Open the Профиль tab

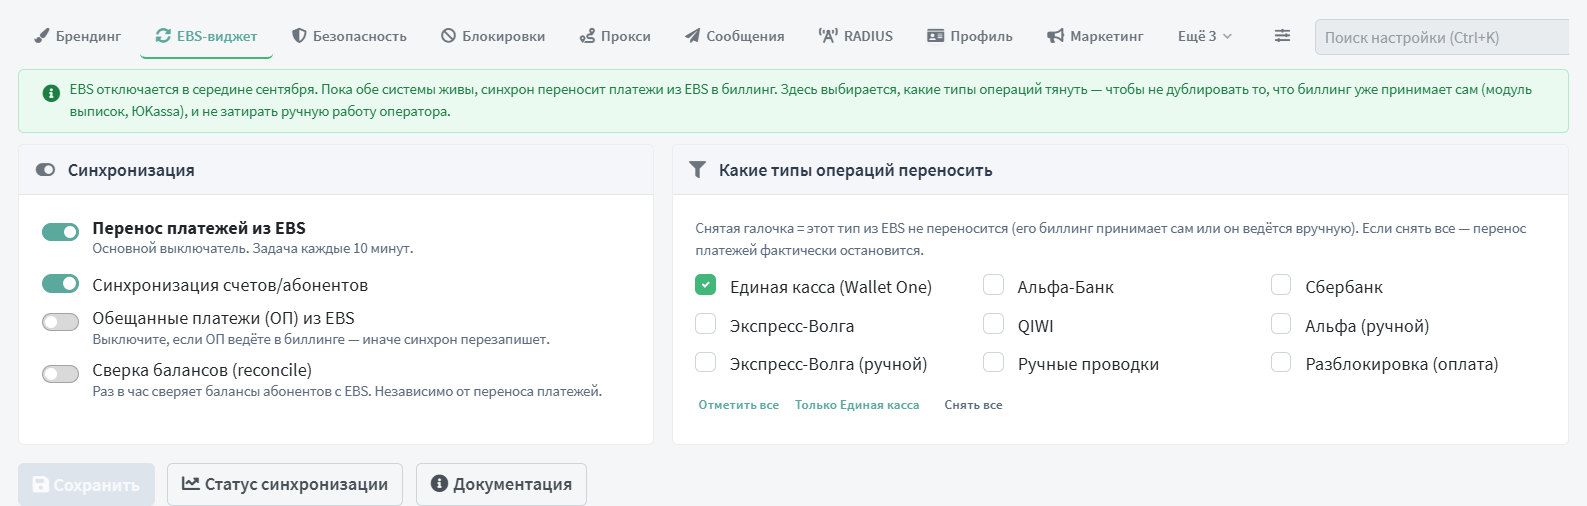tap(970, 36)
